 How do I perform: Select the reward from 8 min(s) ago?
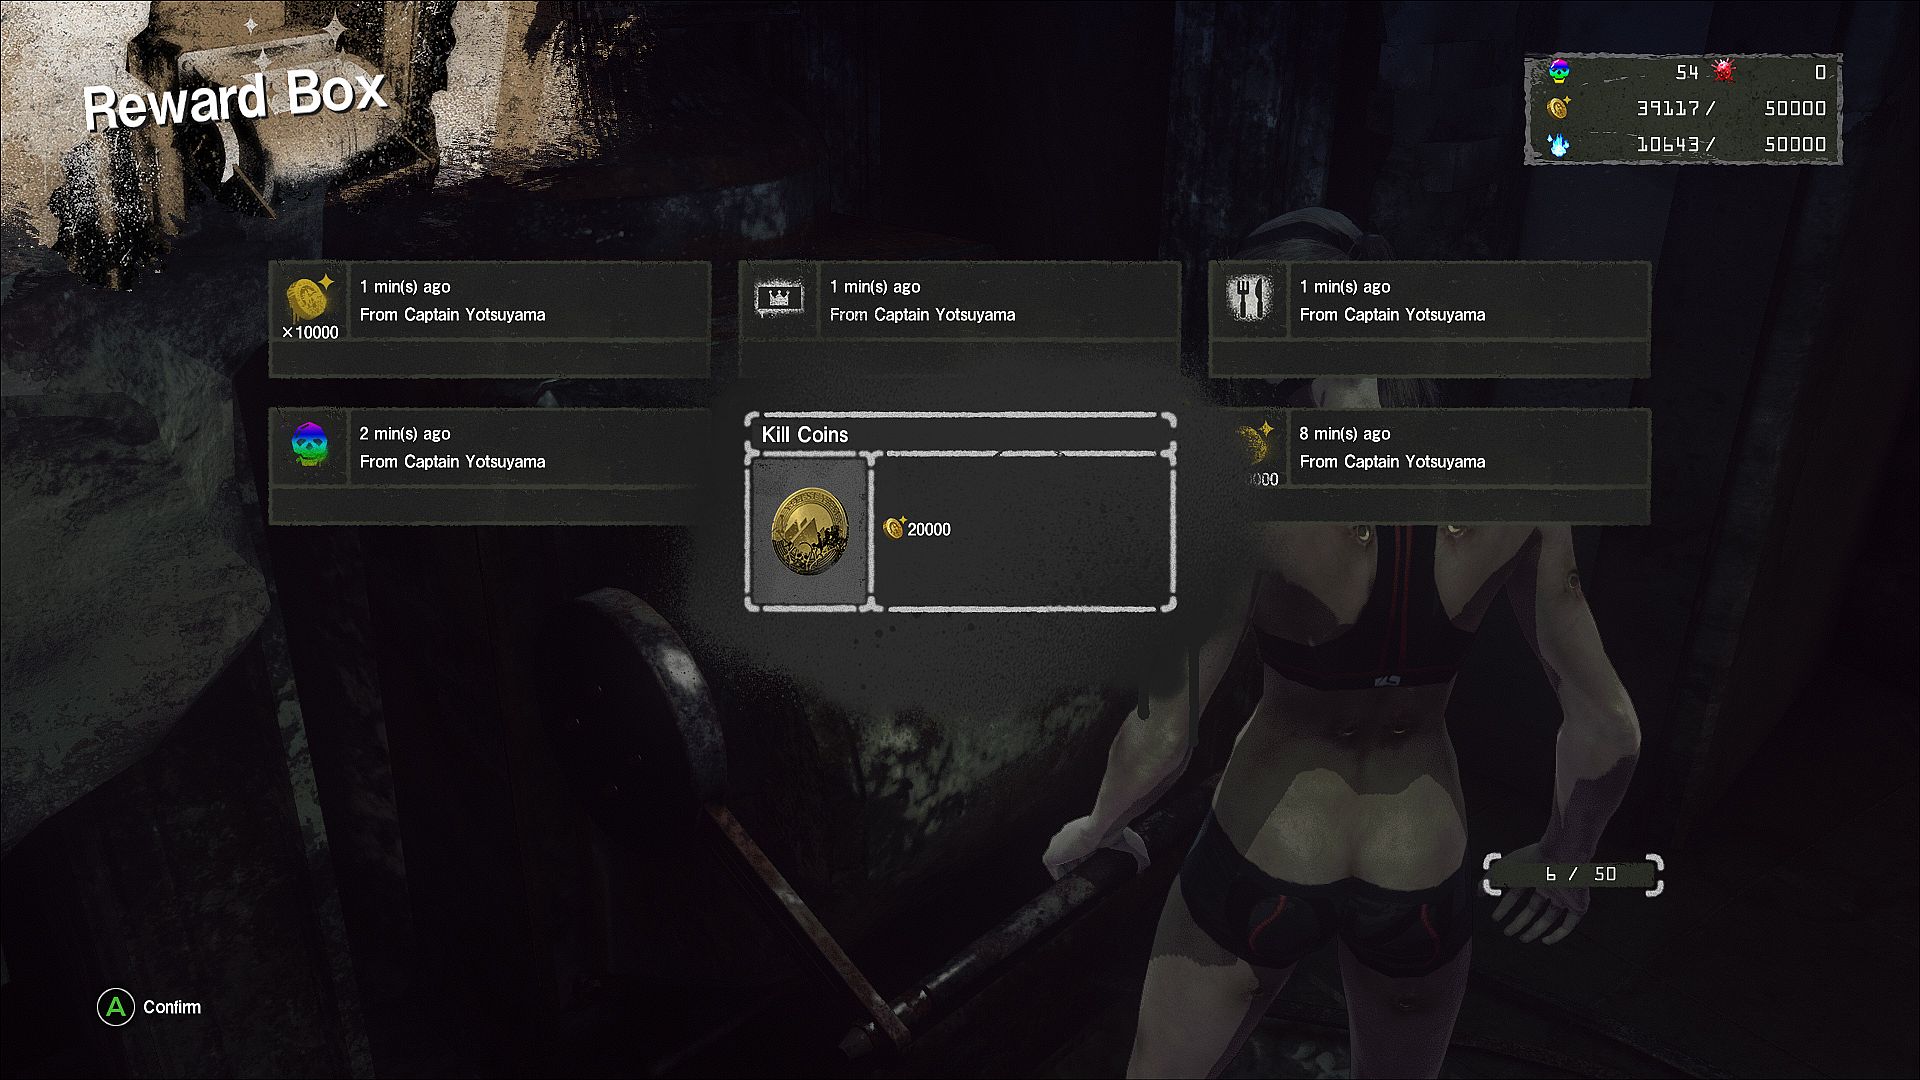[1430, 466]
